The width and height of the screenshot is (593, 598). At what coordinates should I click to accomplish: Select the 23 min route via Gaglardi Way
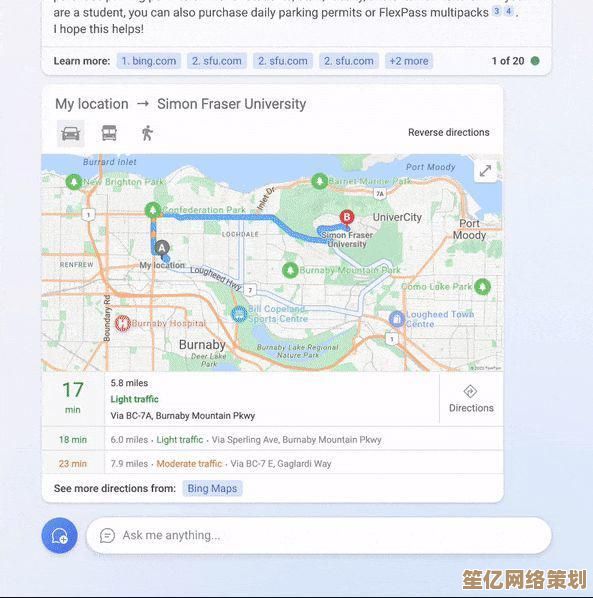point(272,463)
